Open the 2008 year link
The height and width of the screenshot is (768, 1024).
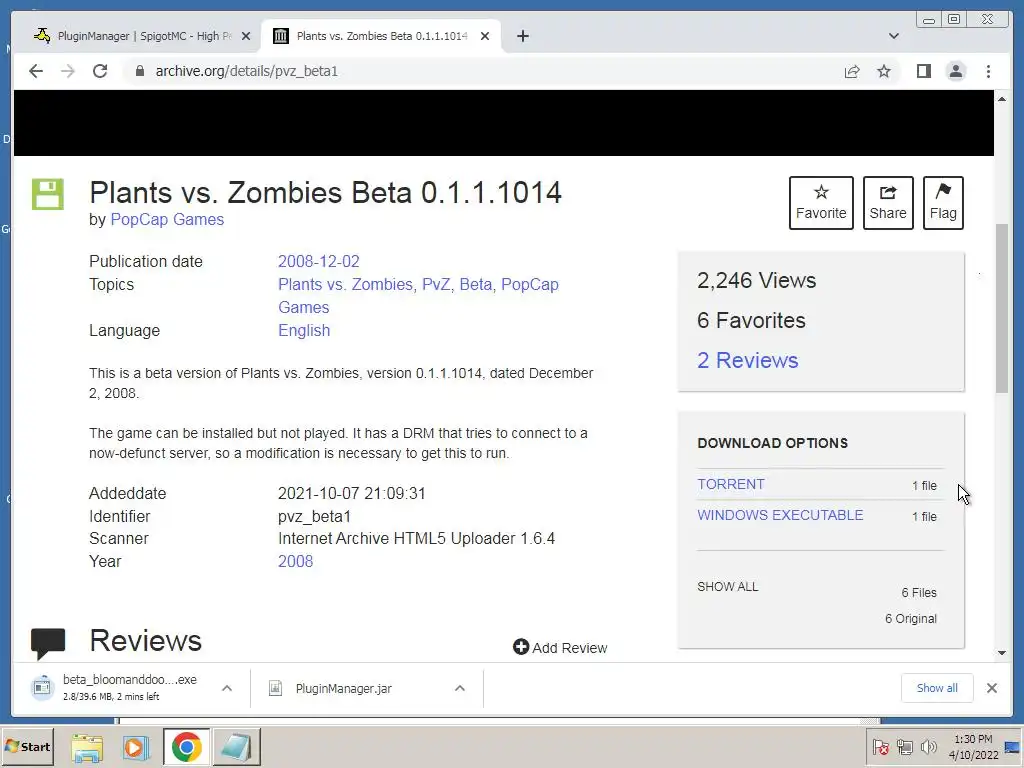pos(295,561)
